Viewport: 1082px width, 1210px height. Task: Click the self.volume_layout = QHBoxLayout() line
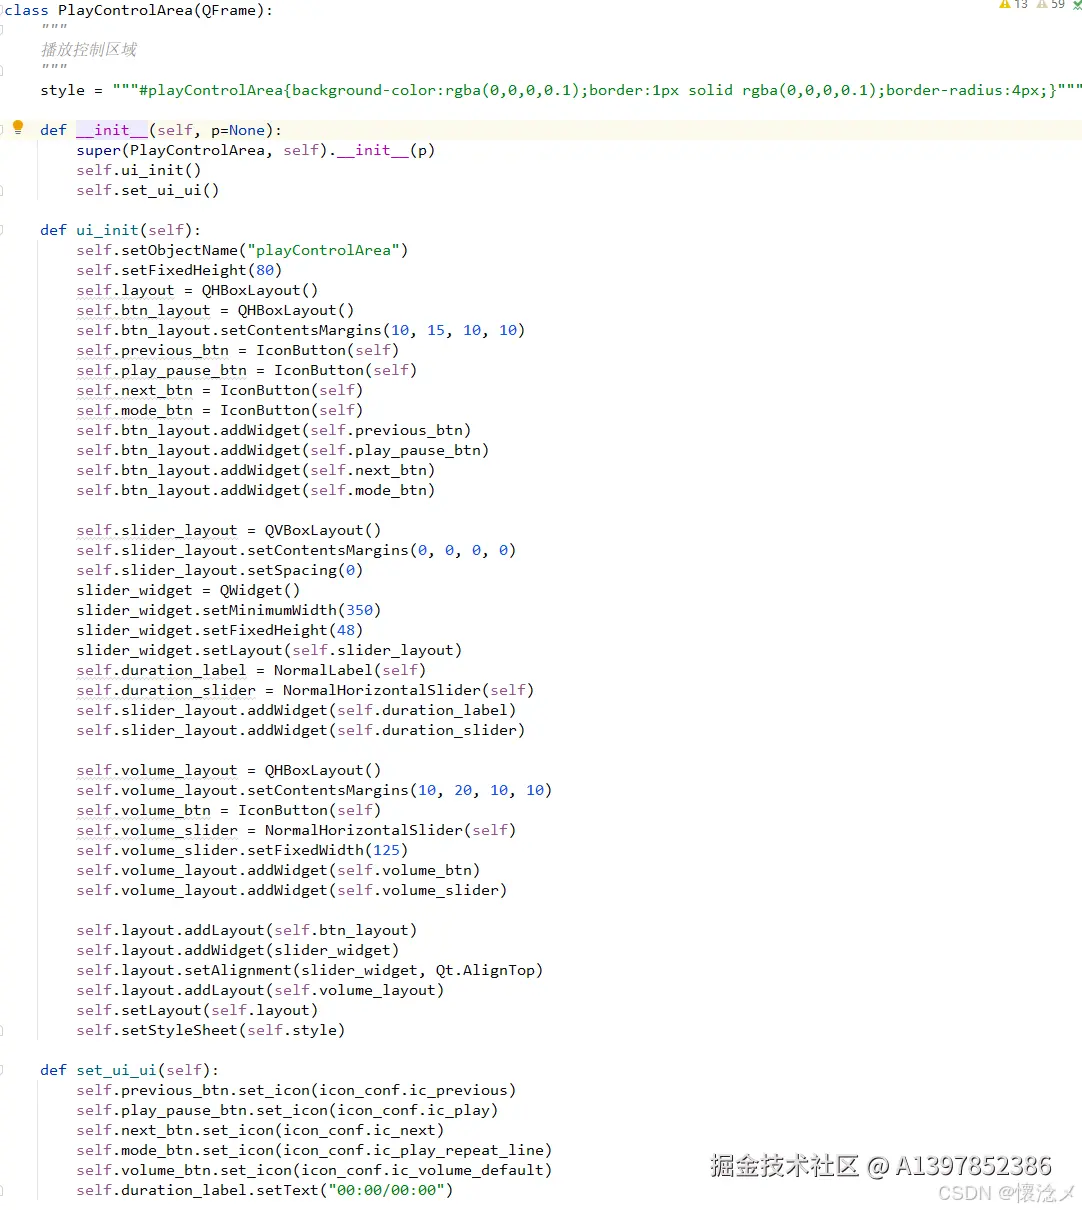[x=229, y=770]
